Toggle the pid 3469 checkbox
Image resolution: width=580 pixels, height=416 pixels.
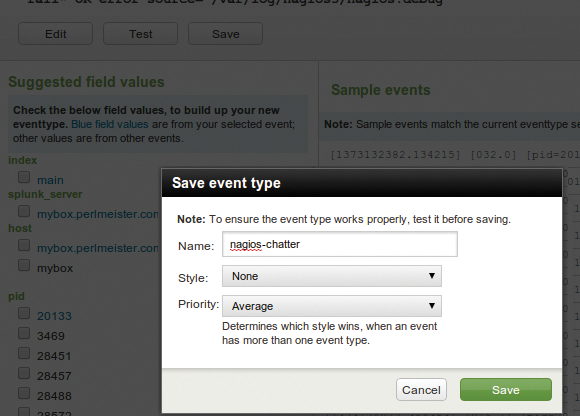pyautogui.click(x=24, y=333)
